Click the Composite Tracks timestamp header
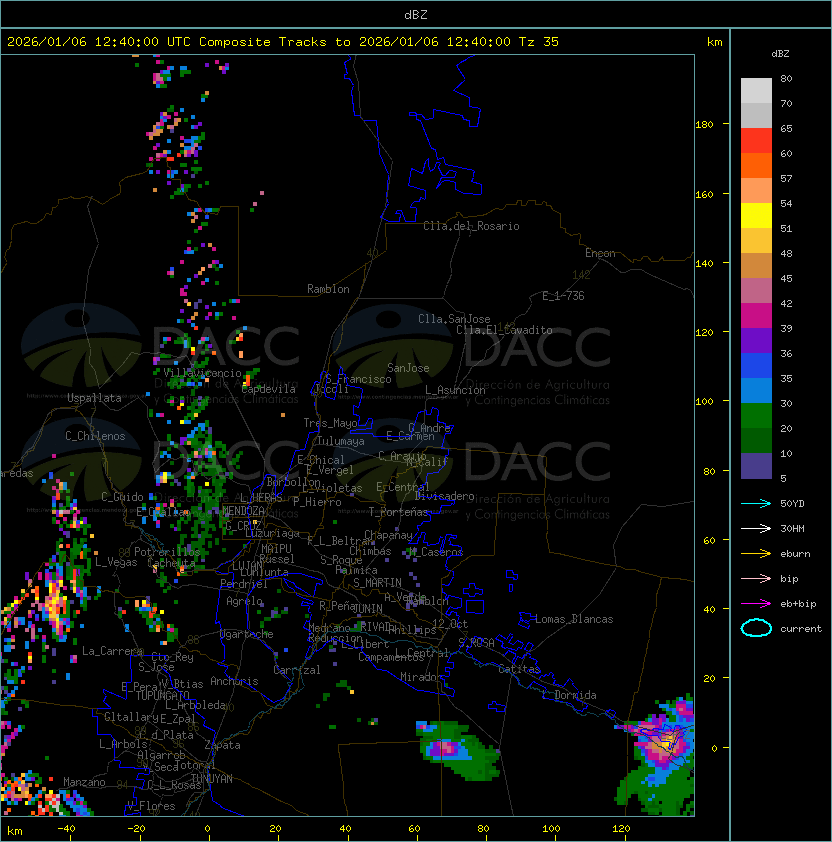 point(283,42)
